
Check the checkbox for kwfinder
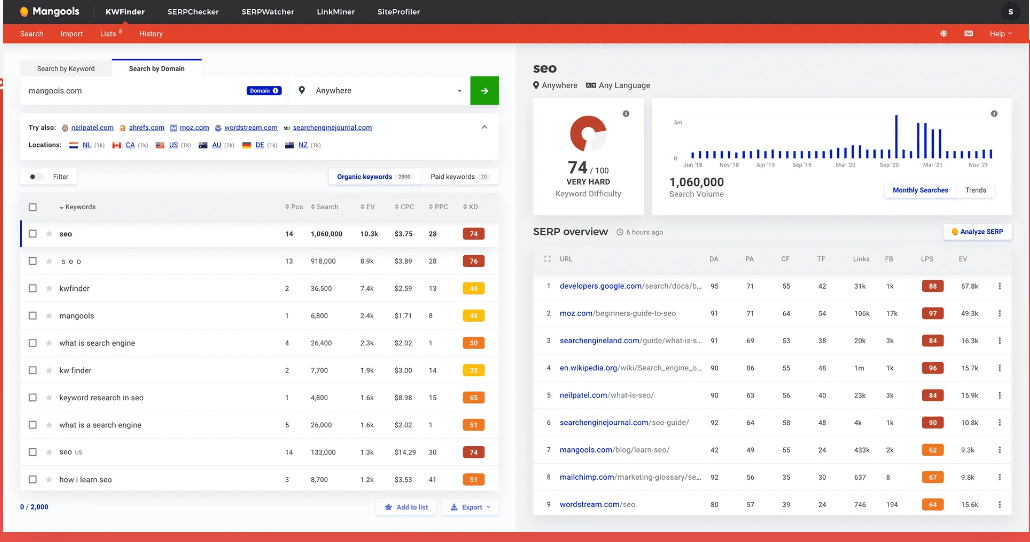coord(33,288)
